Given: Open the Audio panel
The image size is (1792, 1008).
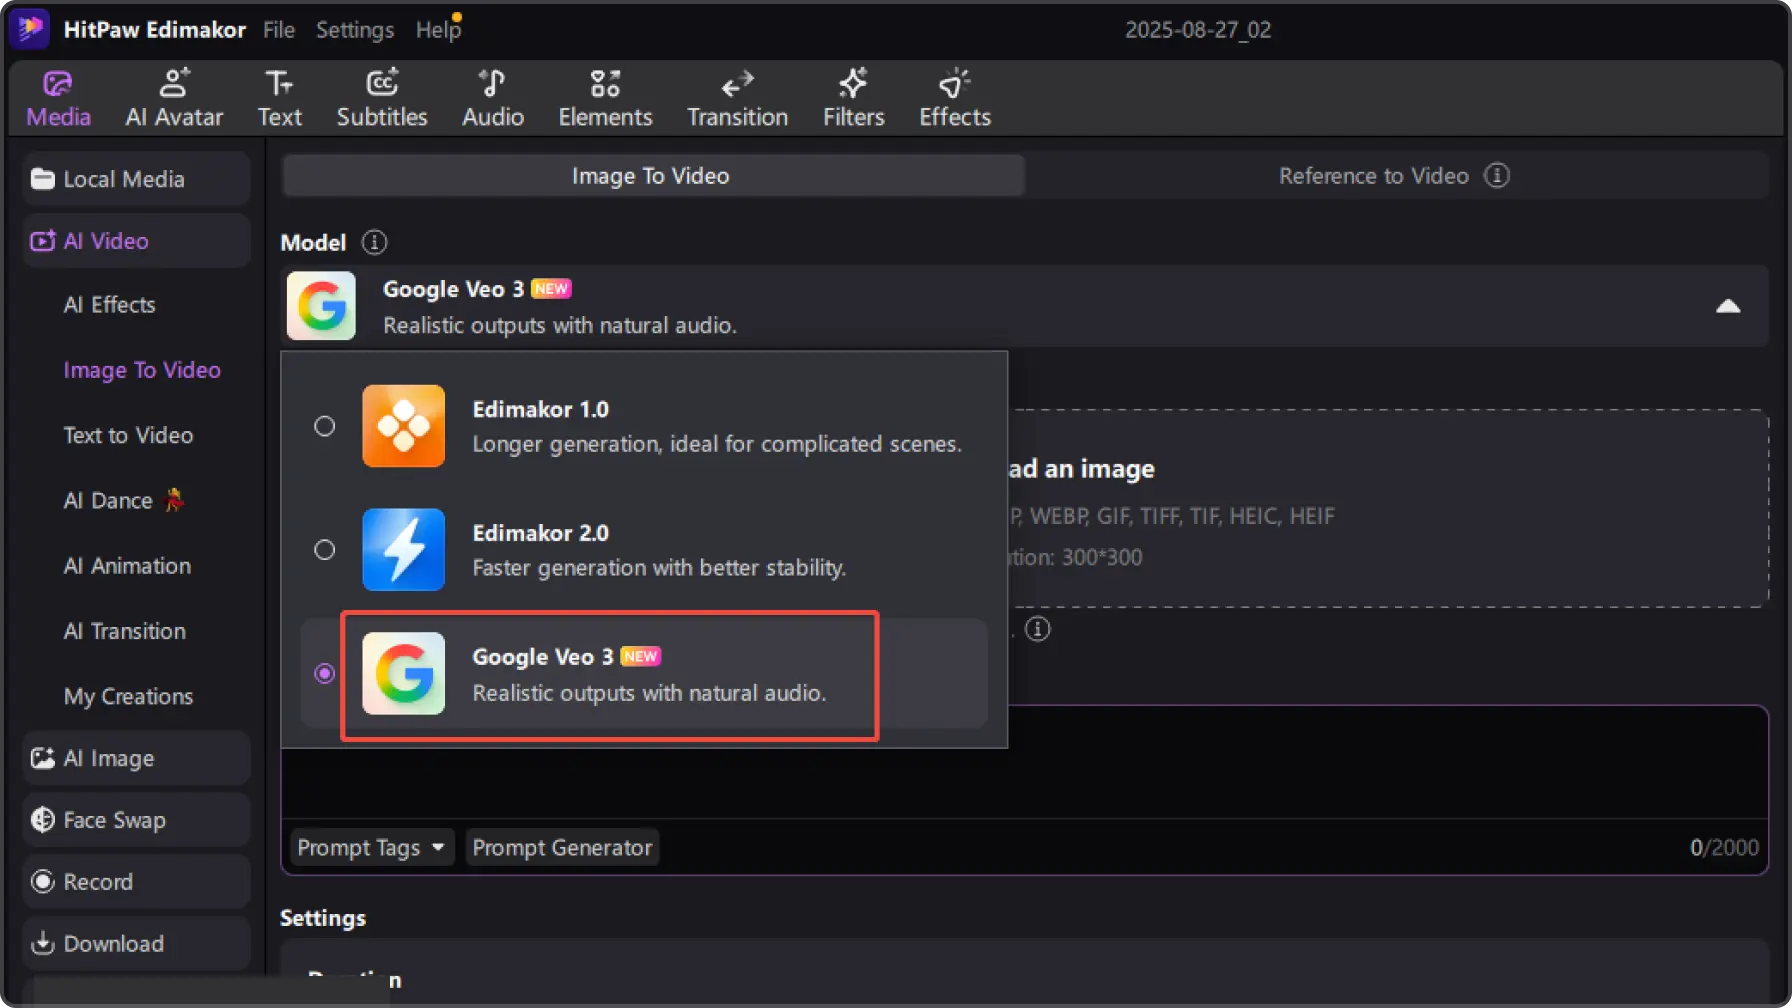Looking at the screenshot, I should pos(493,98).
